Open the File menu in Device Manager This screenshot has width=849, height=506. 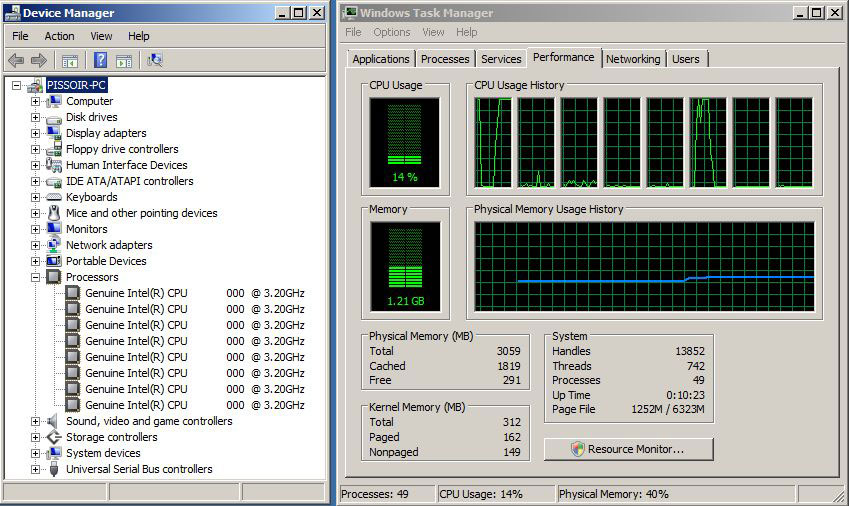[x=20, y=36]
